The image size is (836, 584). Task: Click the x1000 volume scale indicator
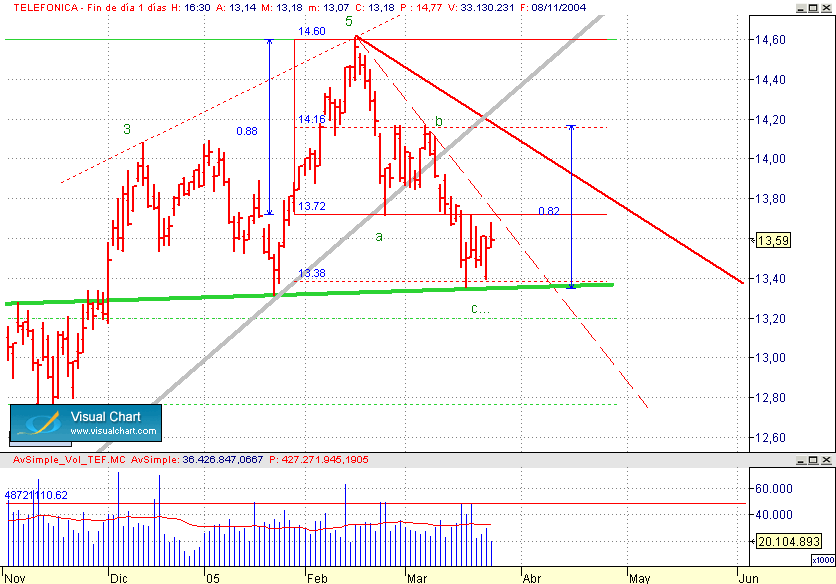(823, 560)
